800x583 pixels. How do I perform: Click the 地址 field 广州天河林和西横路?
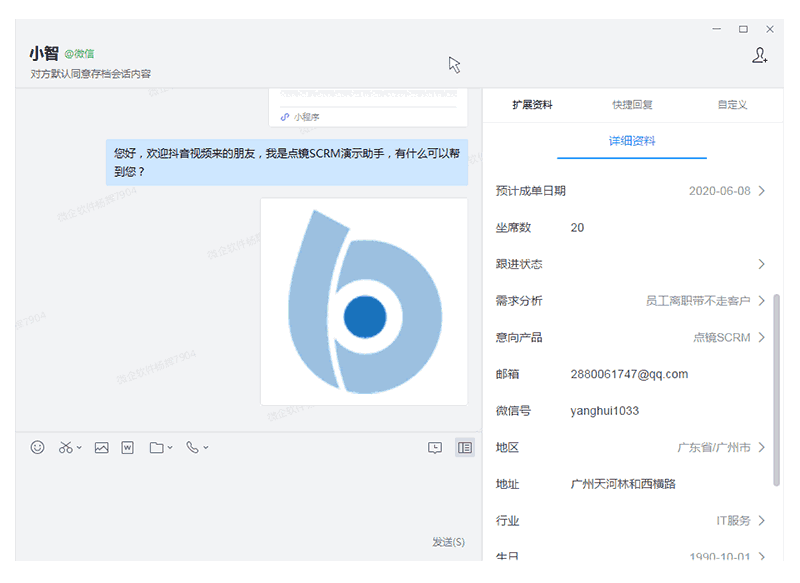pos(623,484)
